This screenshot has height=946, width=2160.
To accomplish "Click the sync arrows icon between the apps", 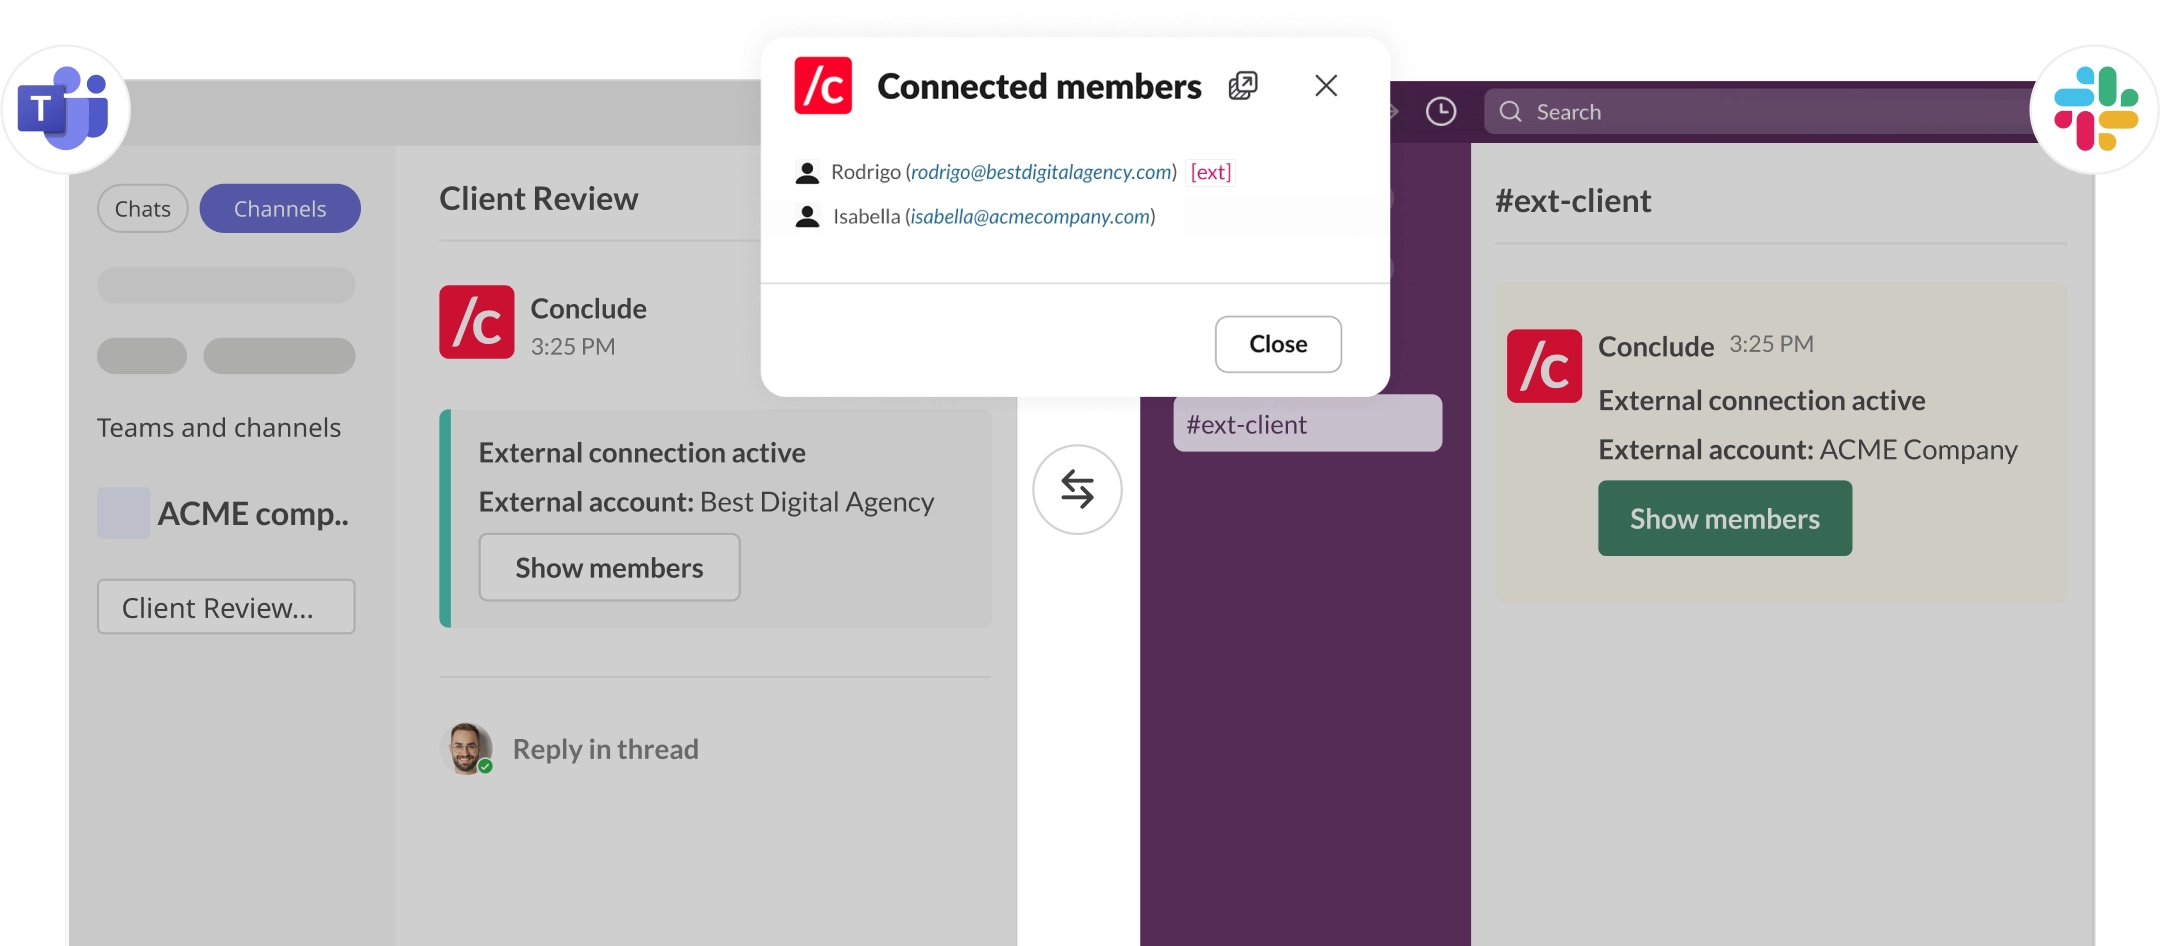I will (1077, 489).
